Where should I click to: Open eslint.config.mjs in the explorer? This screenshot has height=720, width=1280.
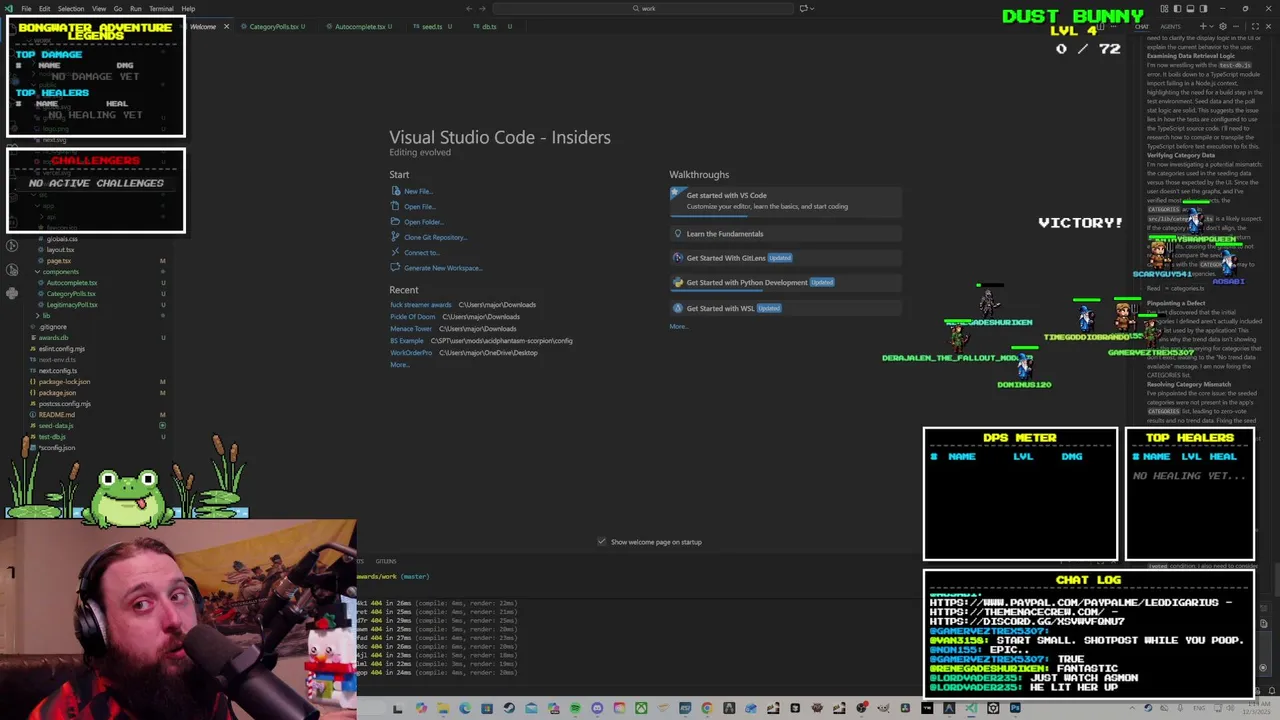point(61,349)
